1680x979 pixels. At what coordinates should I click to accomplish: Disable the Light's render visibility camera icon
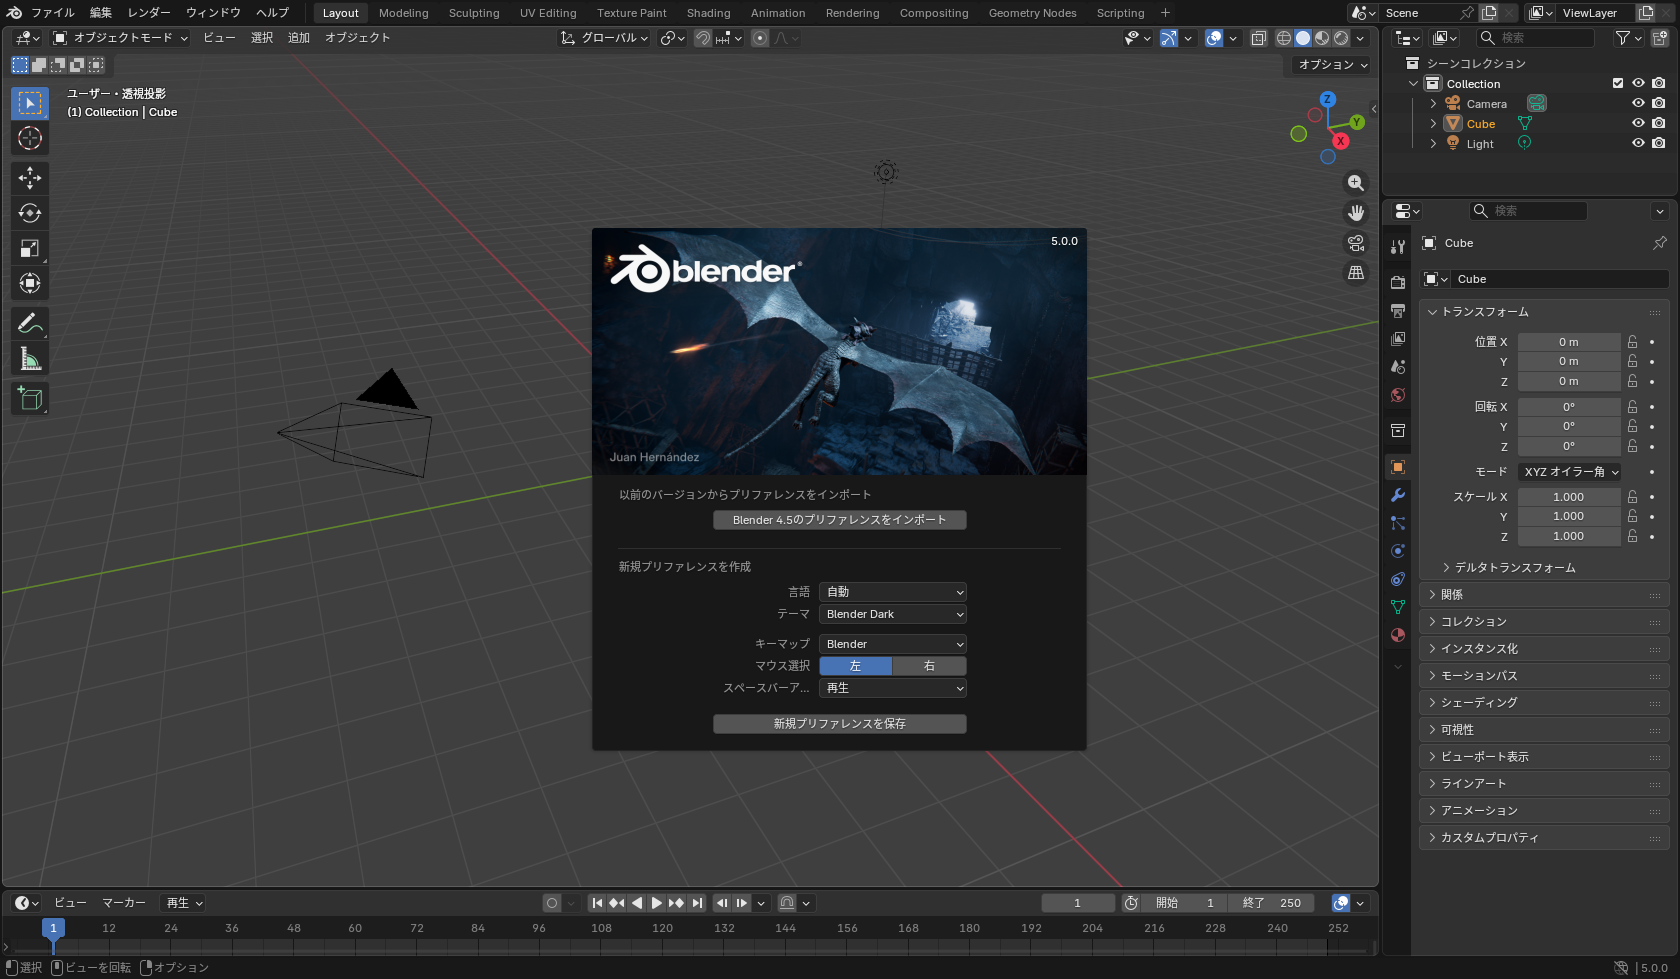1660,142
